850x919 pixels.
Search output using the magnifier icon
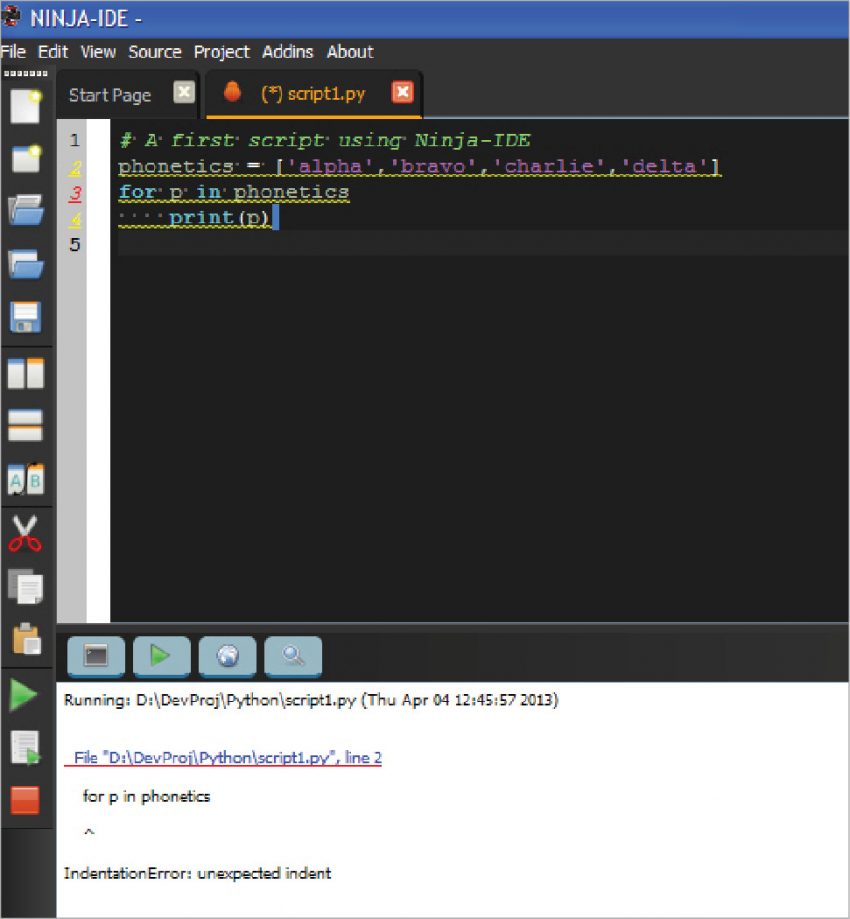pyautogui.click(x=292, y=656)
